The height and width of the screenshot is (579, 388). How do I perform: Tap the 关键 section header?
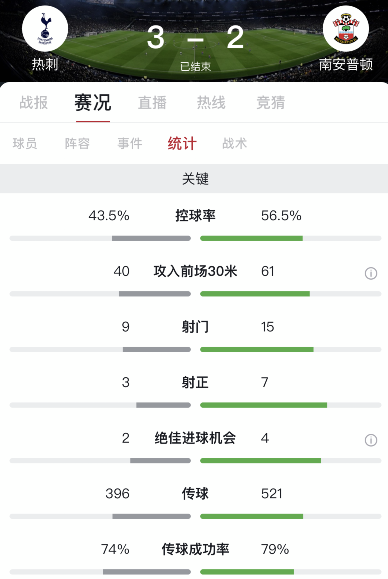[x=194, y=178]
